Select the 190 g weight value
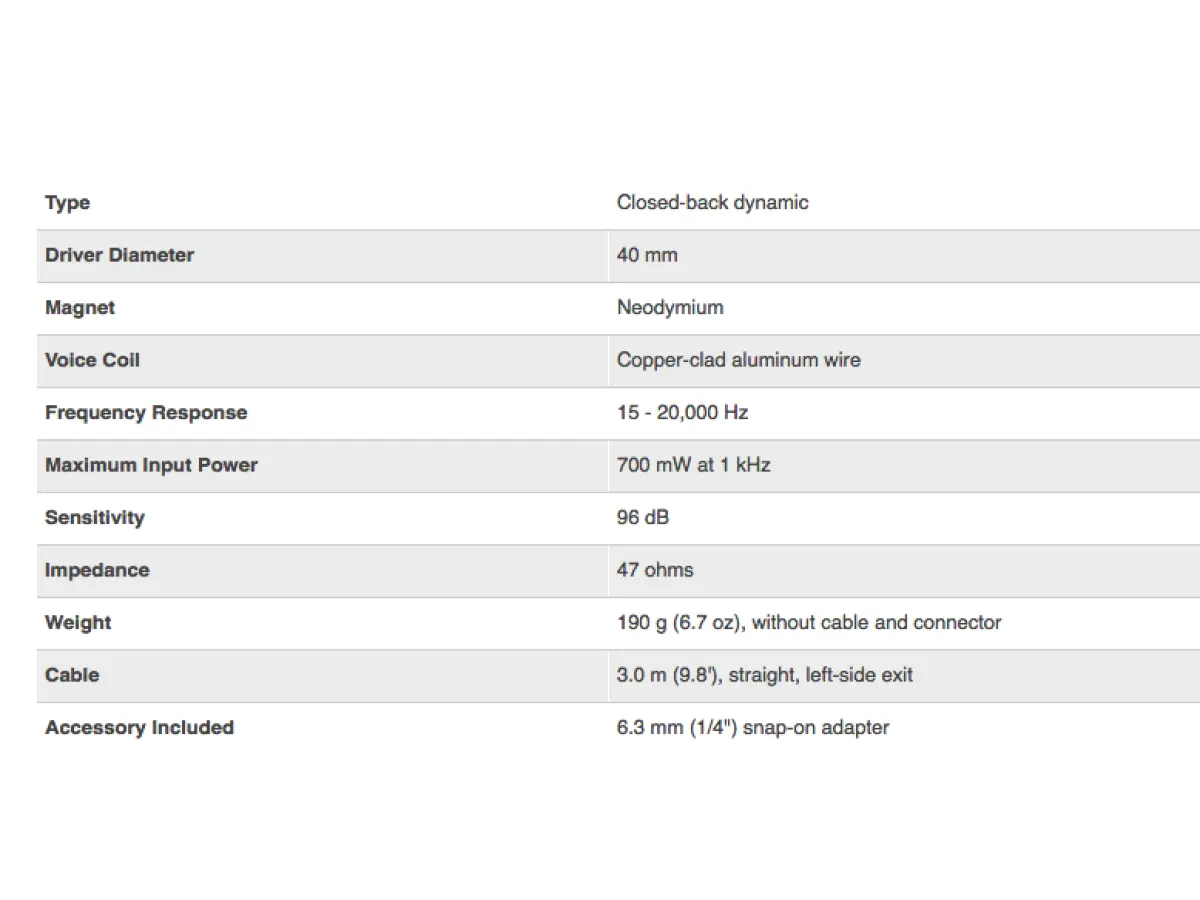 click(x=809, y=623)
